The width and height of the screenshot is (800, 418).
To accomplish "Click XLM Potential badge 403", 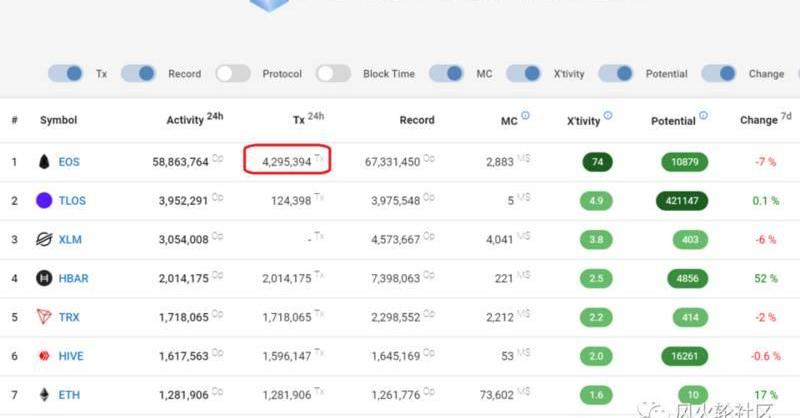I will coord(690,239).
